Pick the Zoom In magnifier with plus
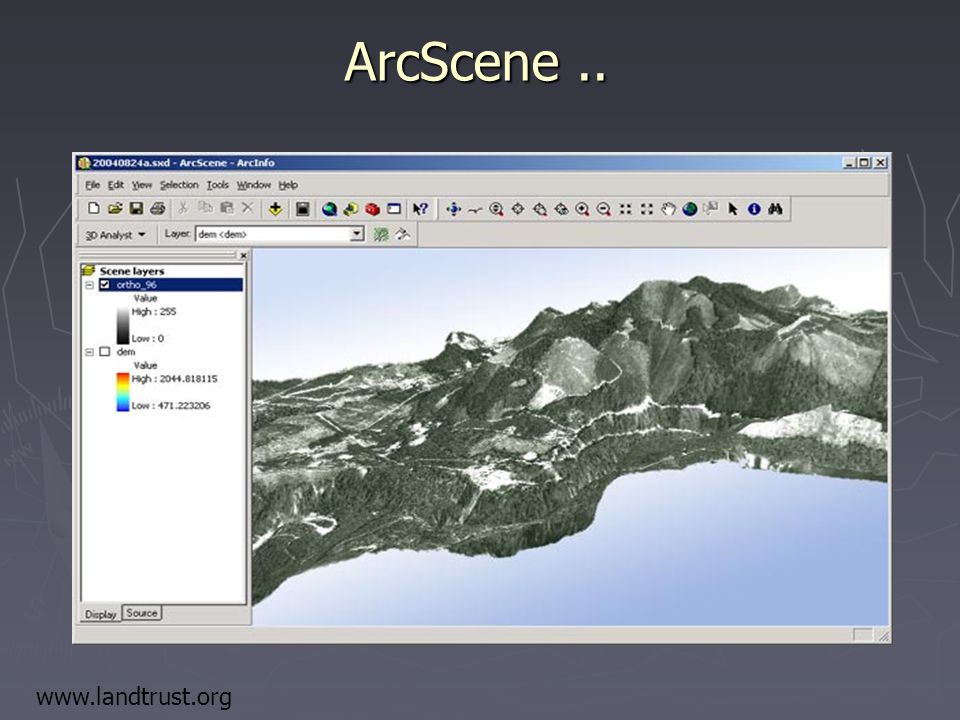 click(x=582, y=209)
